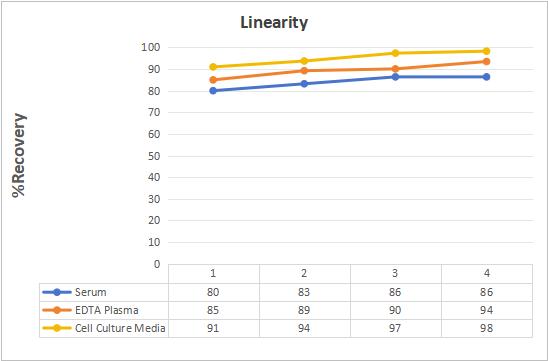
Task: Select the Serum table cell showing 80
Action: pyautogui.click(x=213, y=292)
